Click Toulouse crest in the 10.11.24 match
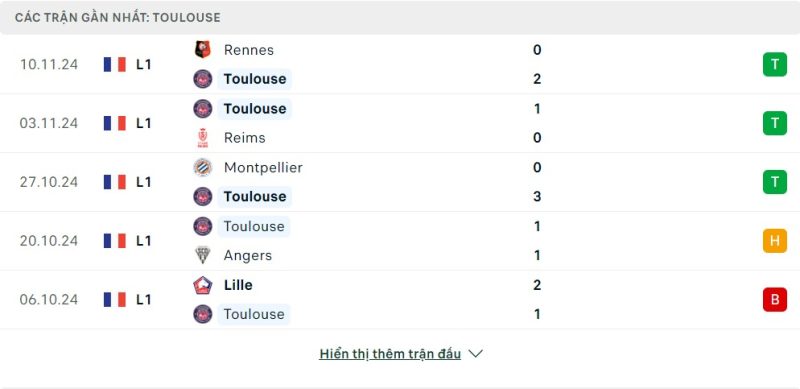The image size is (800, 389). (x=203, y=79)
